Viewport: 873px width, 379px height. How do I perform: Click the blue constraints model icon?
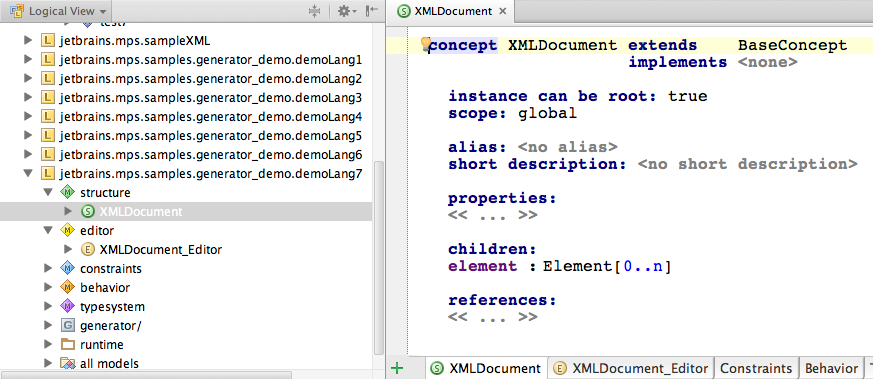67,269
